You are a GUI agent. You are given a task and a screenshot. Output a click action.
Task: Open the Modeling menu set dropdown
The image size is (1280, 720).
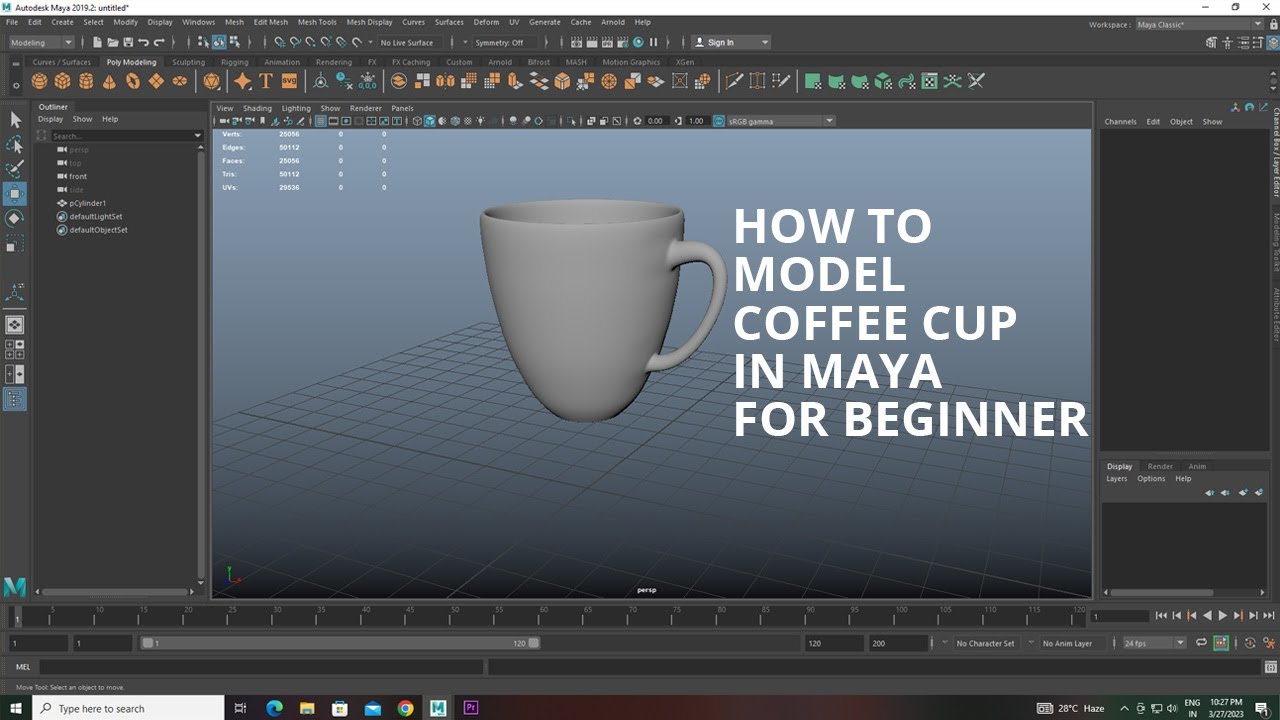[41, 43]
